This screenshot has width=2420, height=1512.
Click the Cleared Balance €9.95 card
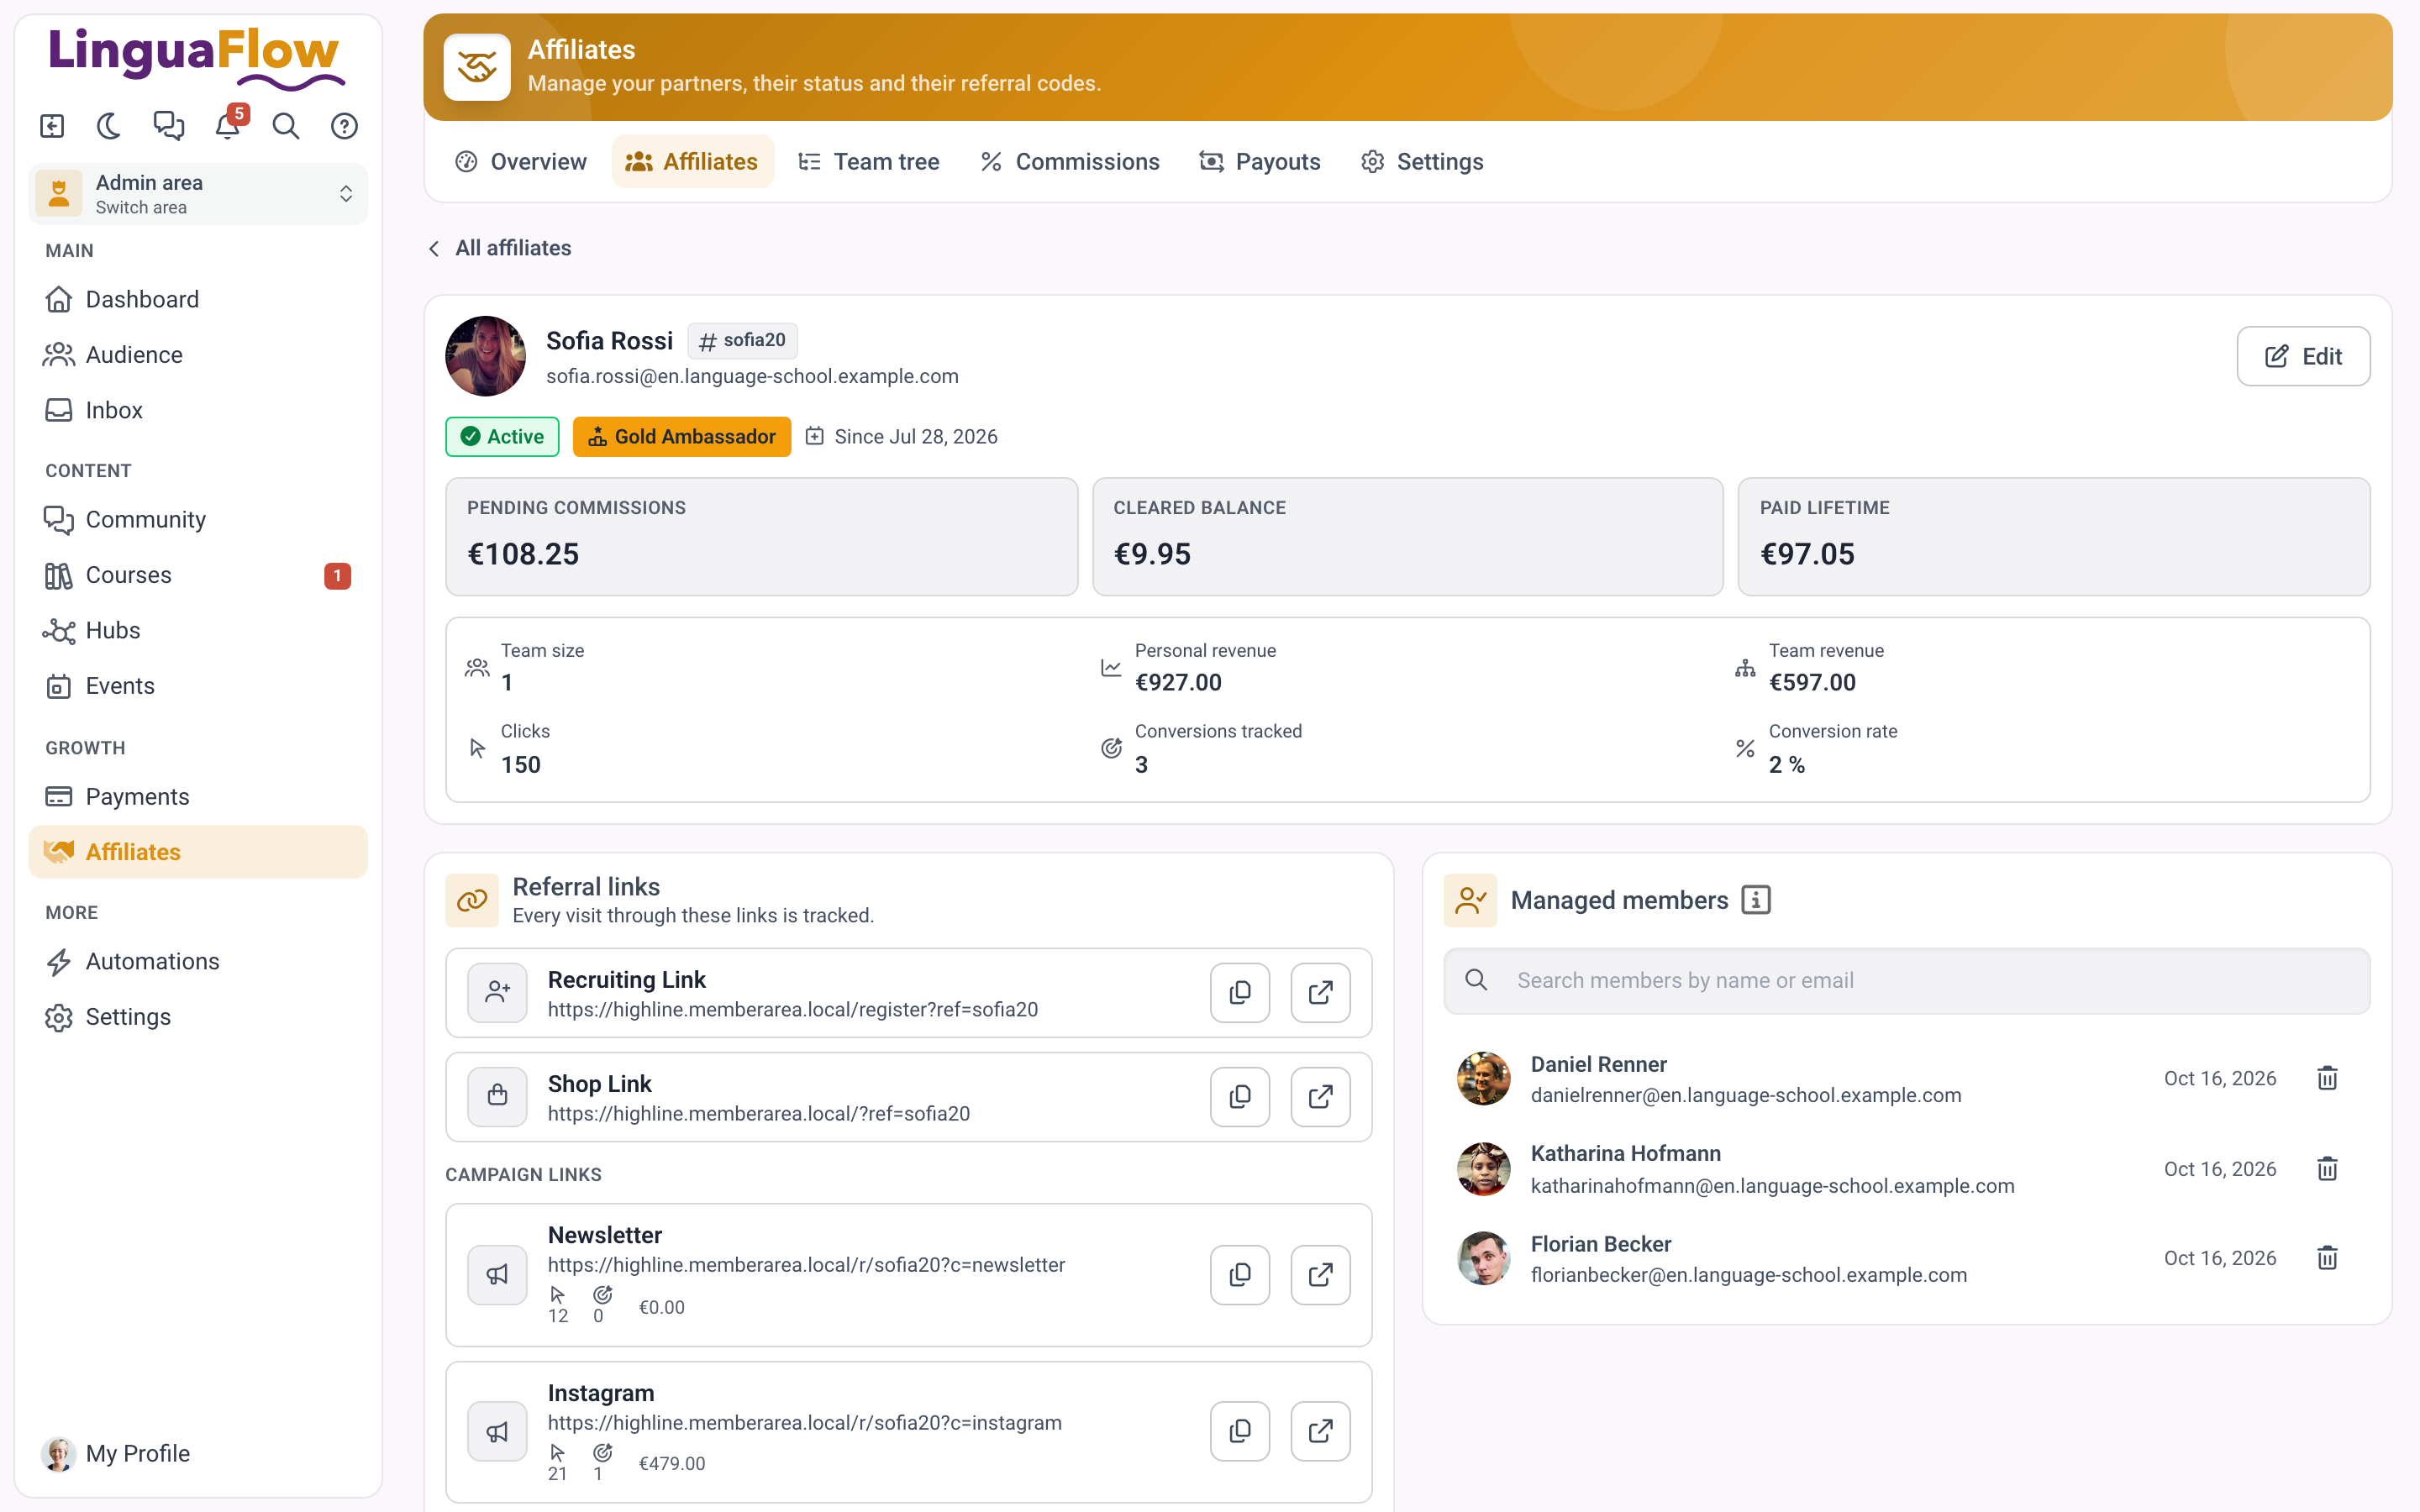click(x=1407, y=537)
